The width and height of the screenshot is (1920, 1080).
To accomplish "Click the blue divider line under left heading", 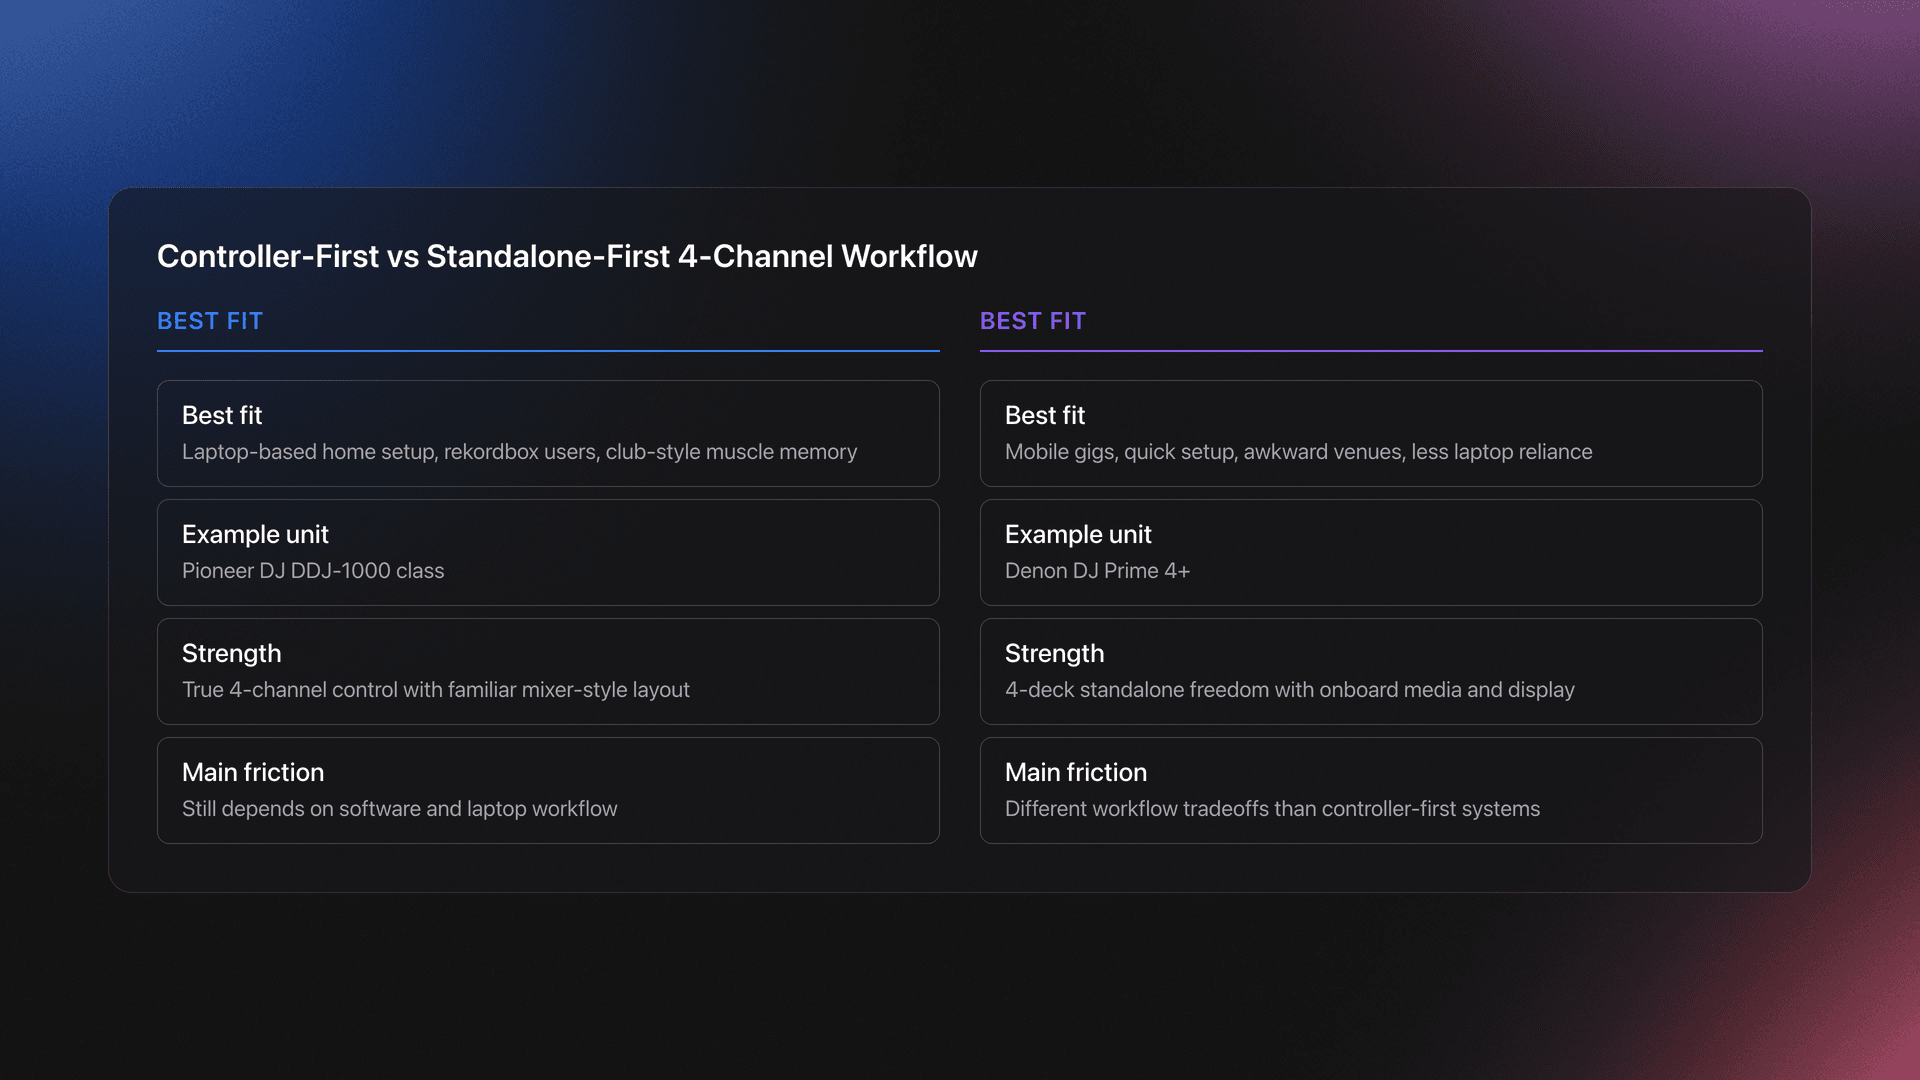I will click(x=548, y=351).
